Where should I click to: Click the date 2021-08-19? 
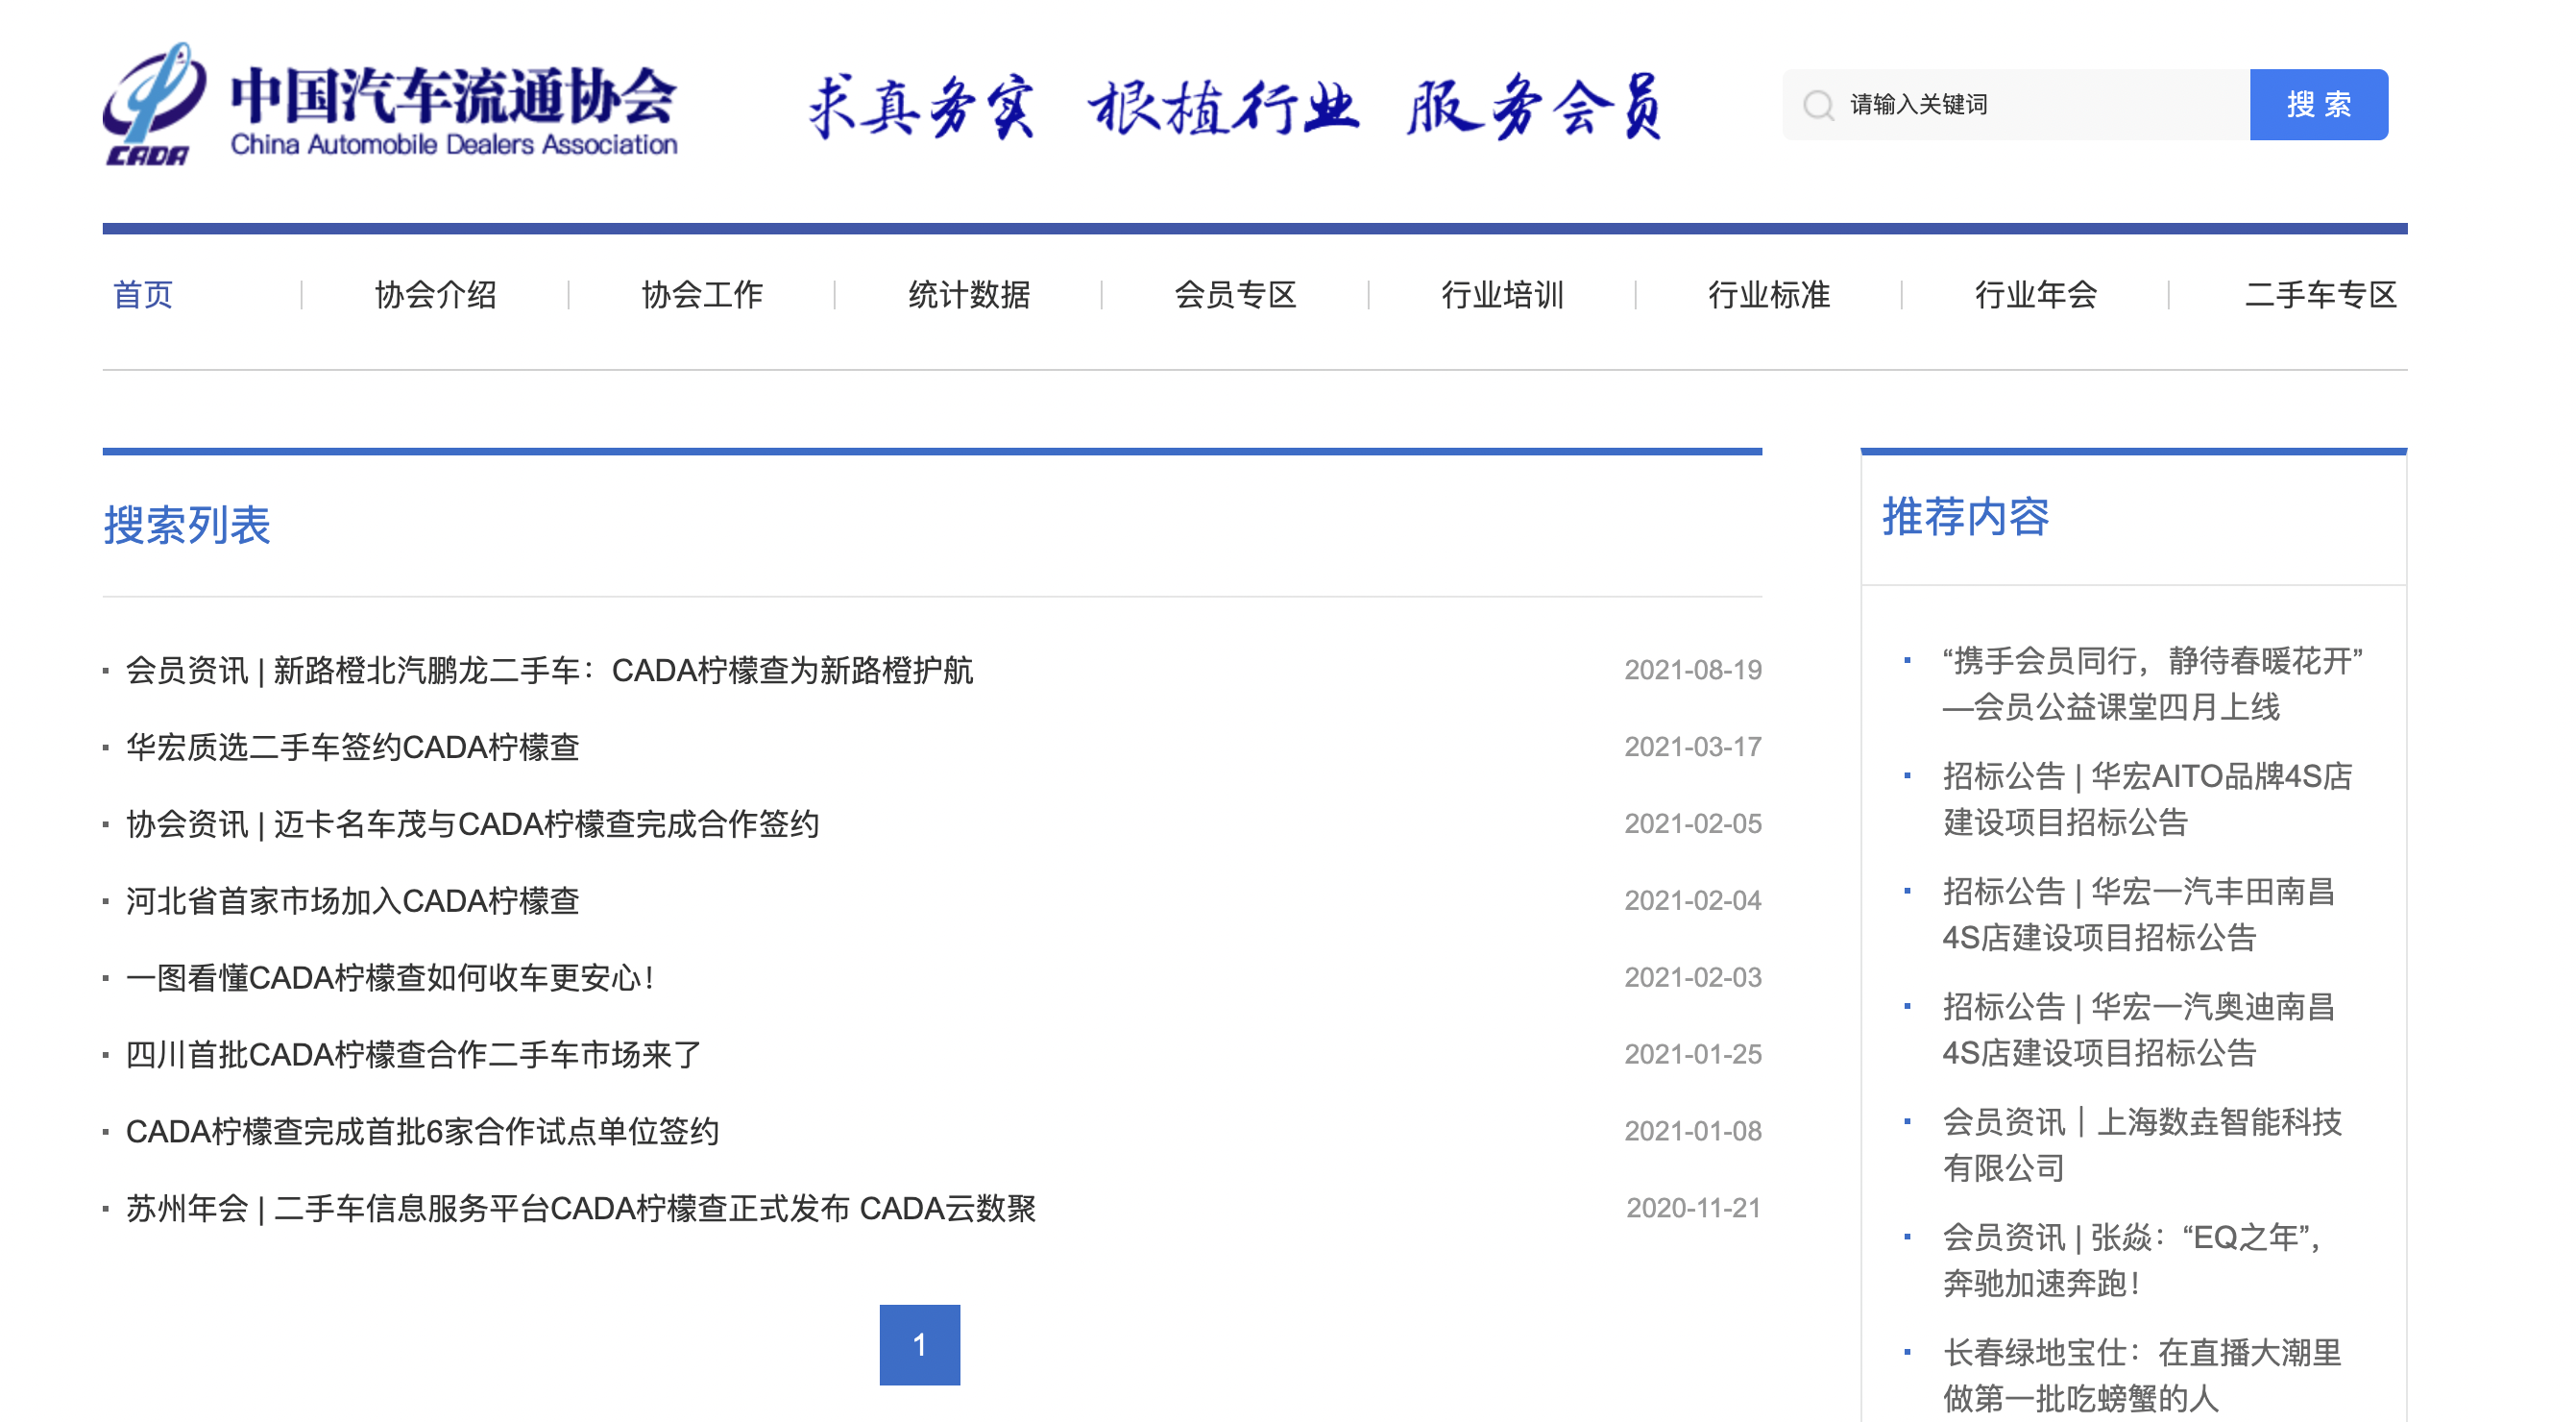[1692, 670]
